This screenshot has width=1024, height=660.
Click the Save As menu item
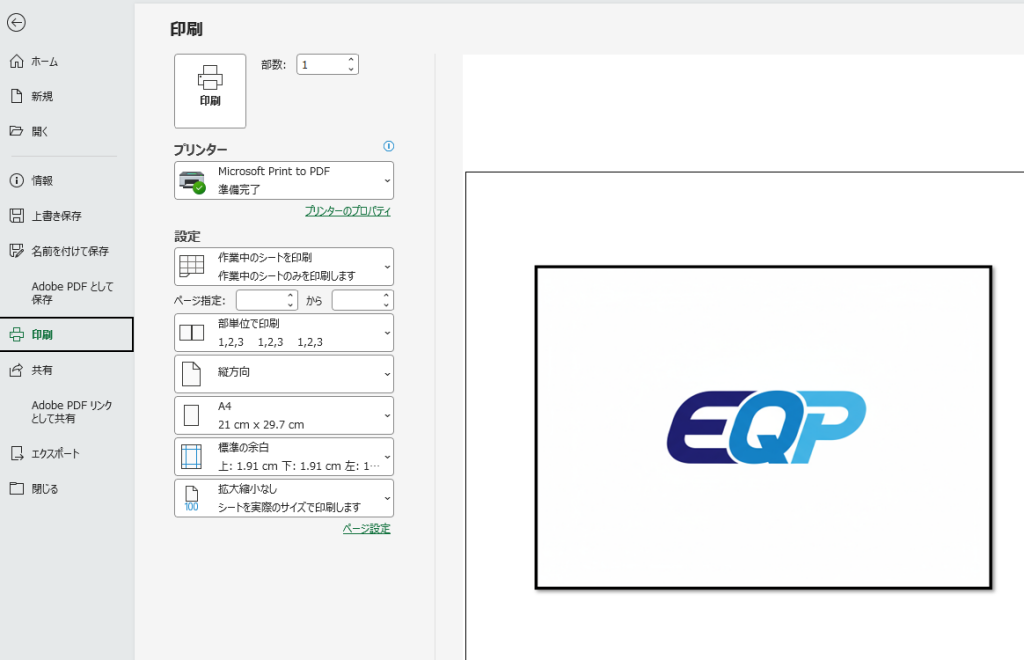[69, 251]
